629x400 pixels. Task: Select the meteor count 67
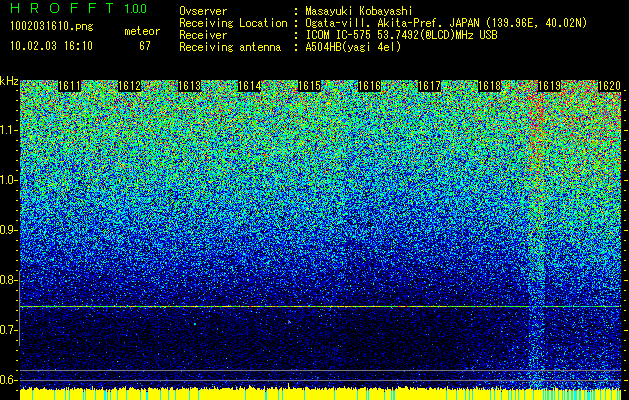tap(145, 46)
